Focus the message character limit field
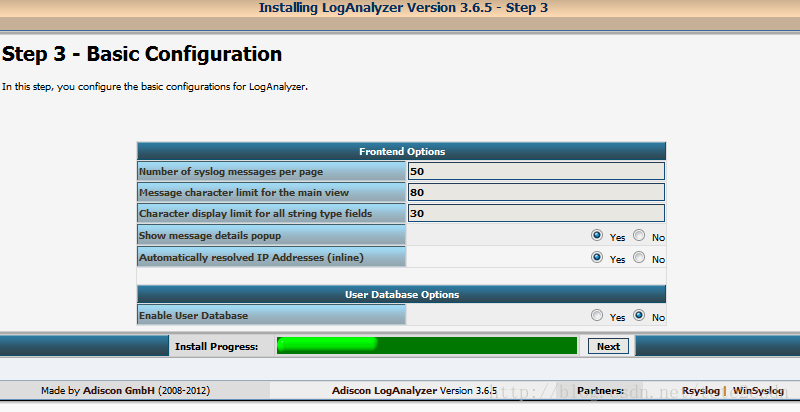 (x=536, y=192)
